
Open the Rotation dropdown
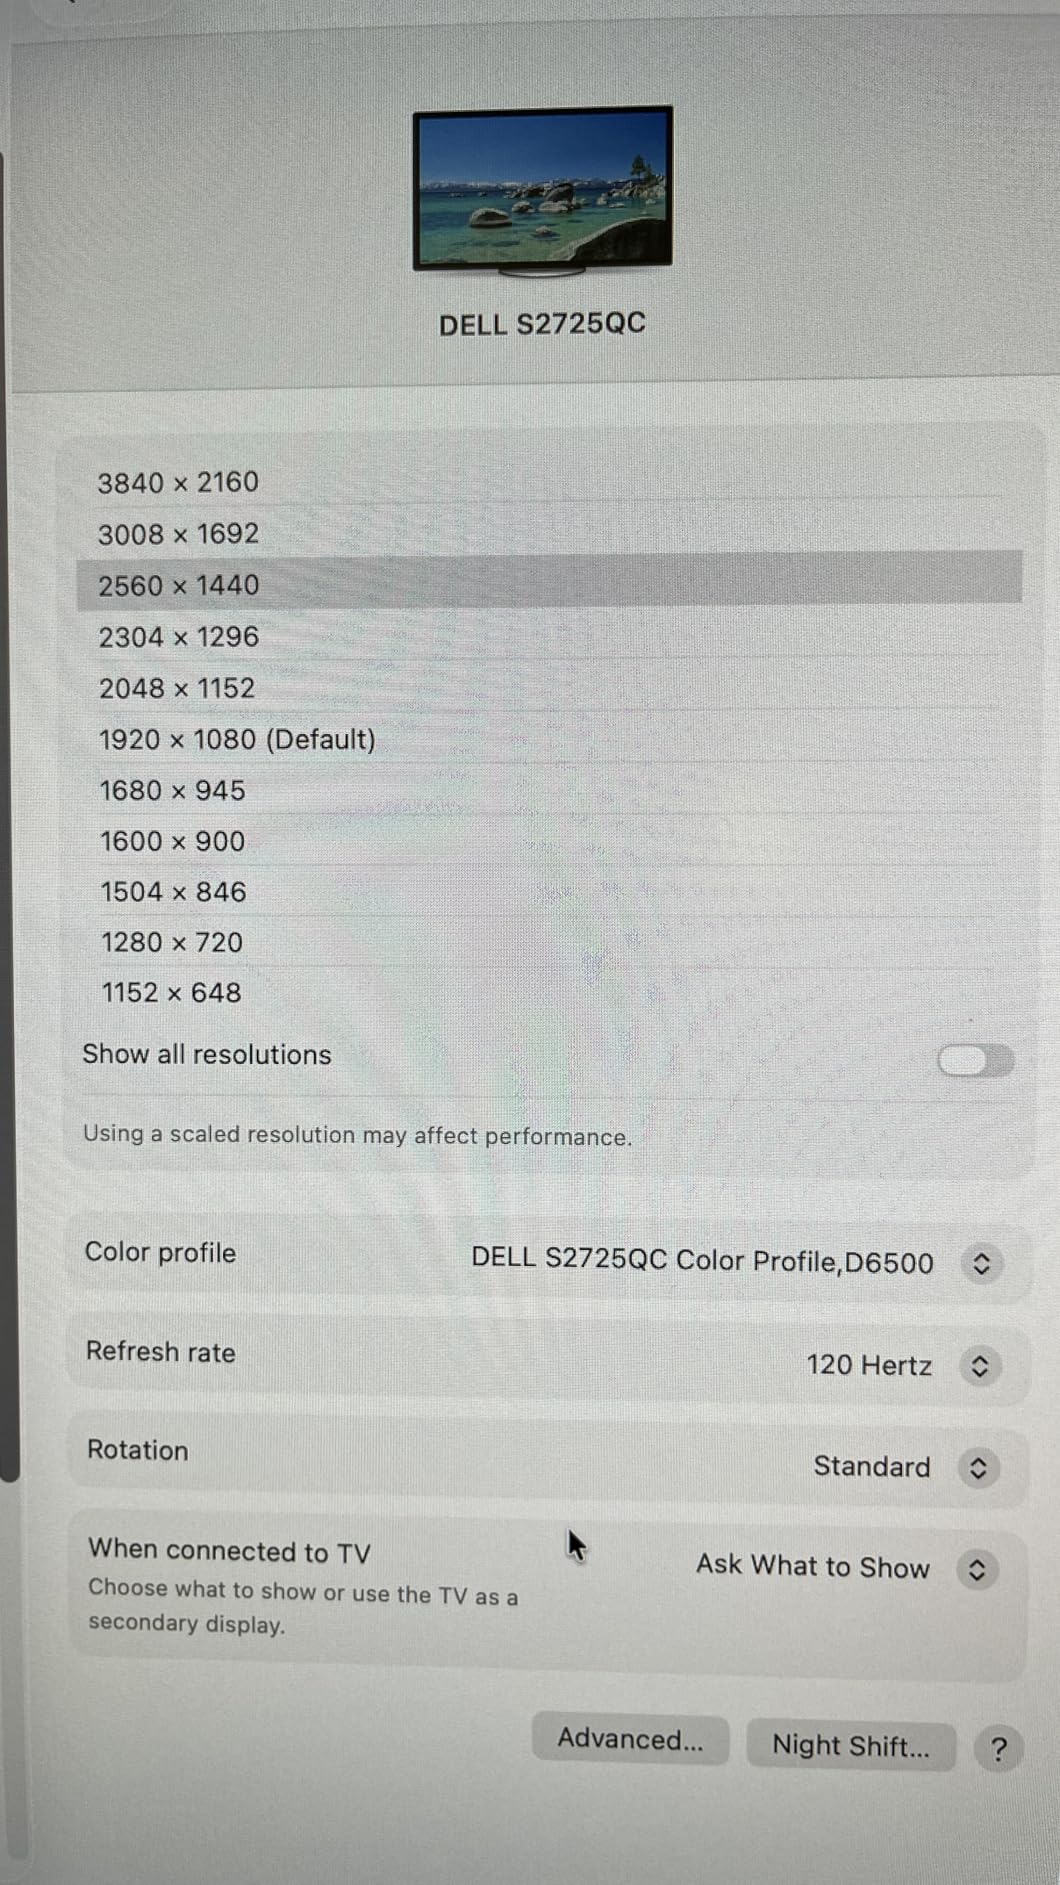coord(980,1468)
